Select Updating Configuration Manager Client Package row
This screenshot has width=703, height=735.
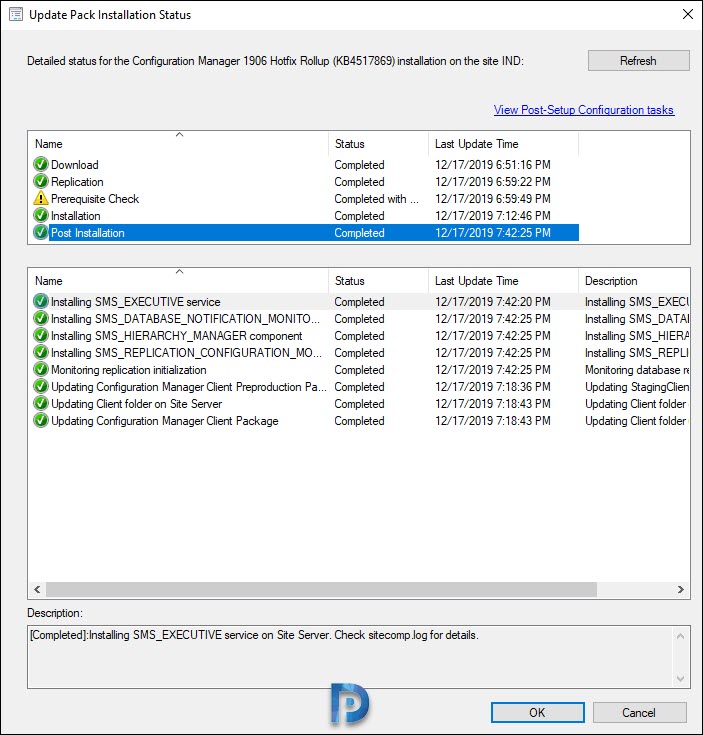coord(360,420)
